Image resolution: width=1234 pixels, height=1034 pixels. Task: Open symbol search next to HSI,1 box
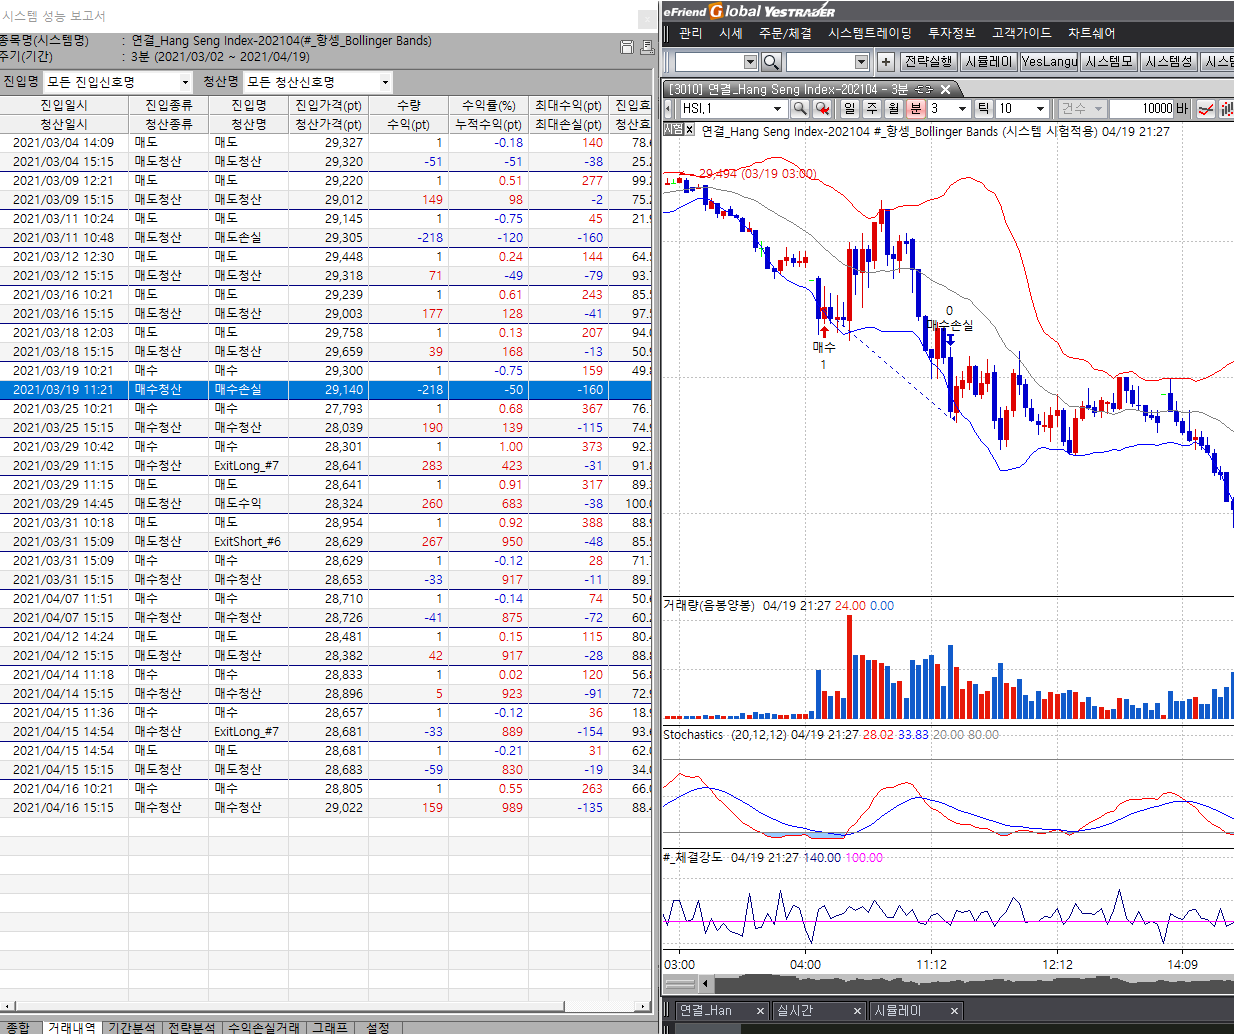[799, 108]
